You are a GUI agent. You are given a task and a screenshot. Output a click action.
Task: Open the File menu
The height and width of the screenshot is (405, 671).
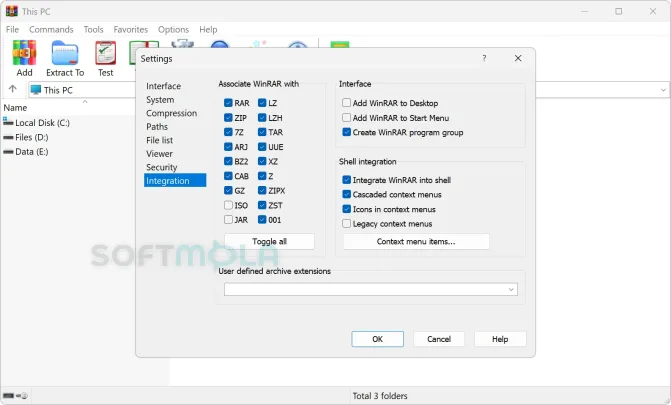[x=12, y=30]
